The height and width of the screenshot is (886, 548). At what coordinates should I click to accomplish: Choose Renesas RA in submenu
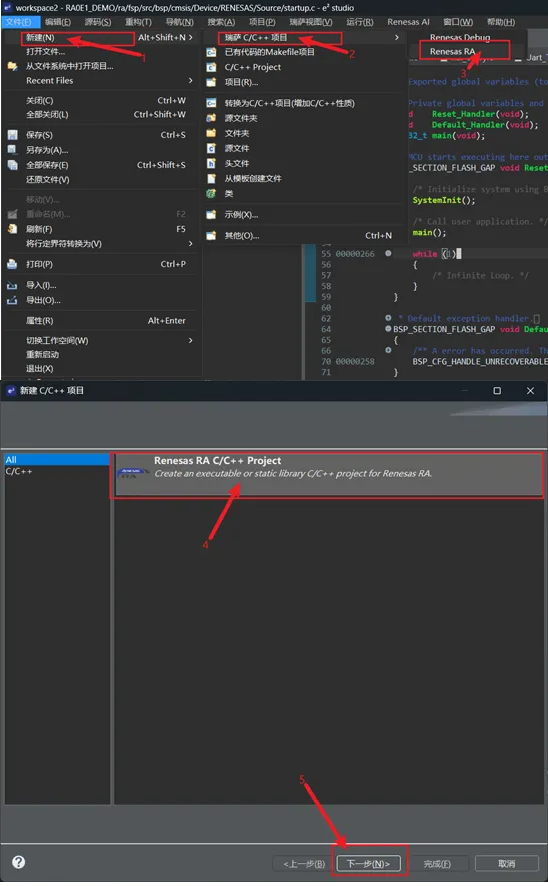(x=453, y=51)
